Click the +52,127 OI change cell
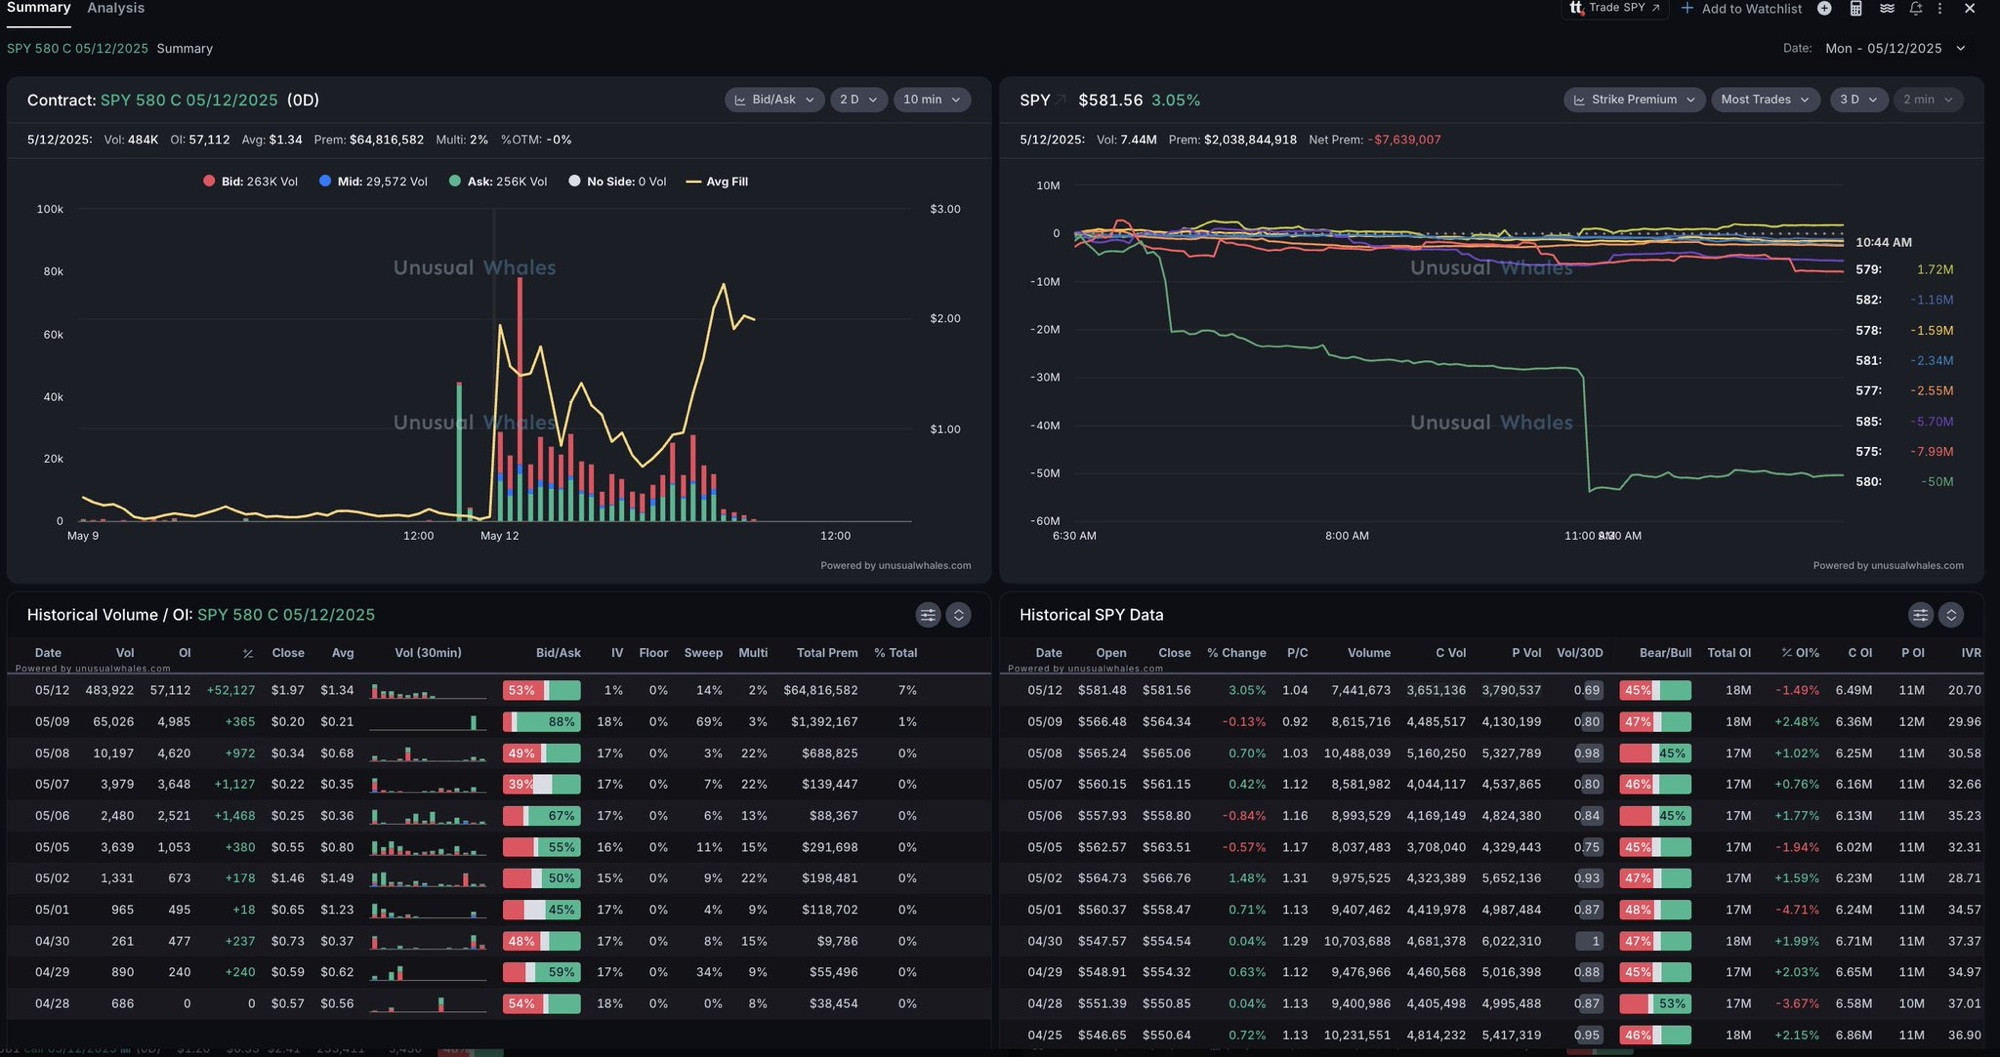 pos(230,690)
